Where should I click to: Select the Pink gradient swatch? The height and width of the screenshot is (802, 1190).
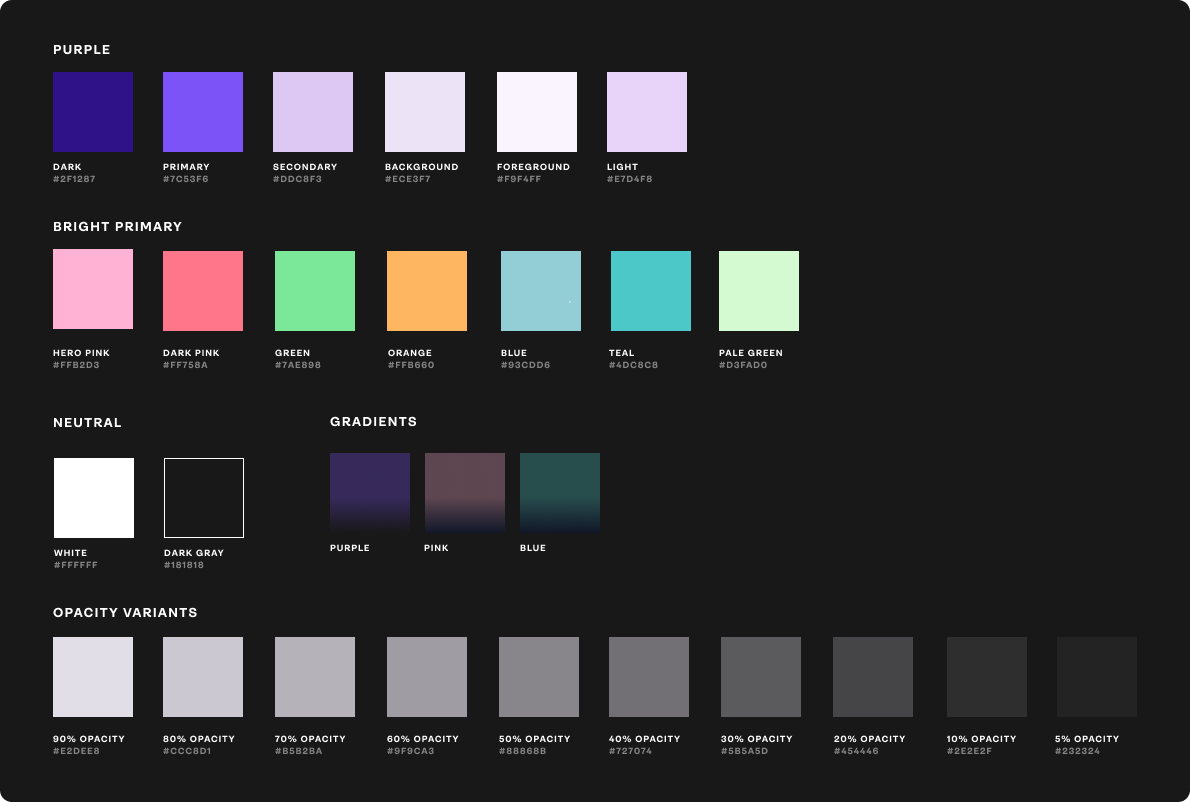(x=465, y=493)
